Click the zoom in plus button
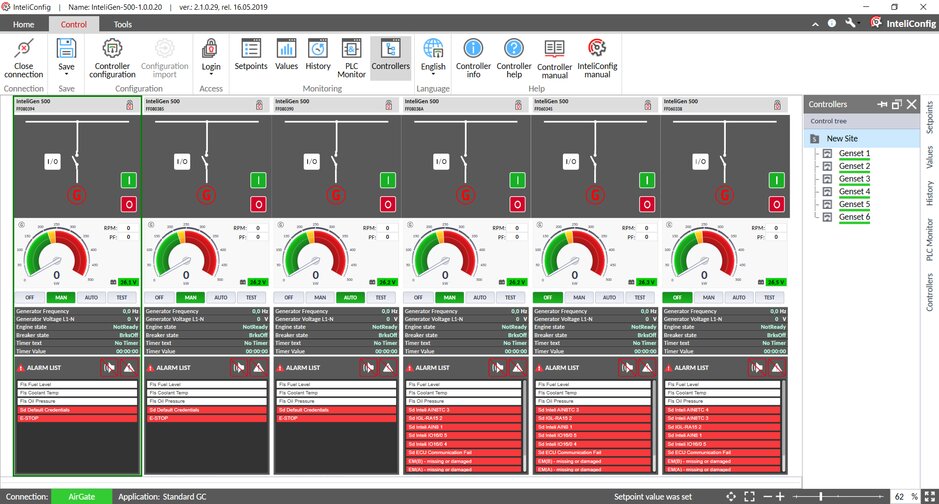 780,496
